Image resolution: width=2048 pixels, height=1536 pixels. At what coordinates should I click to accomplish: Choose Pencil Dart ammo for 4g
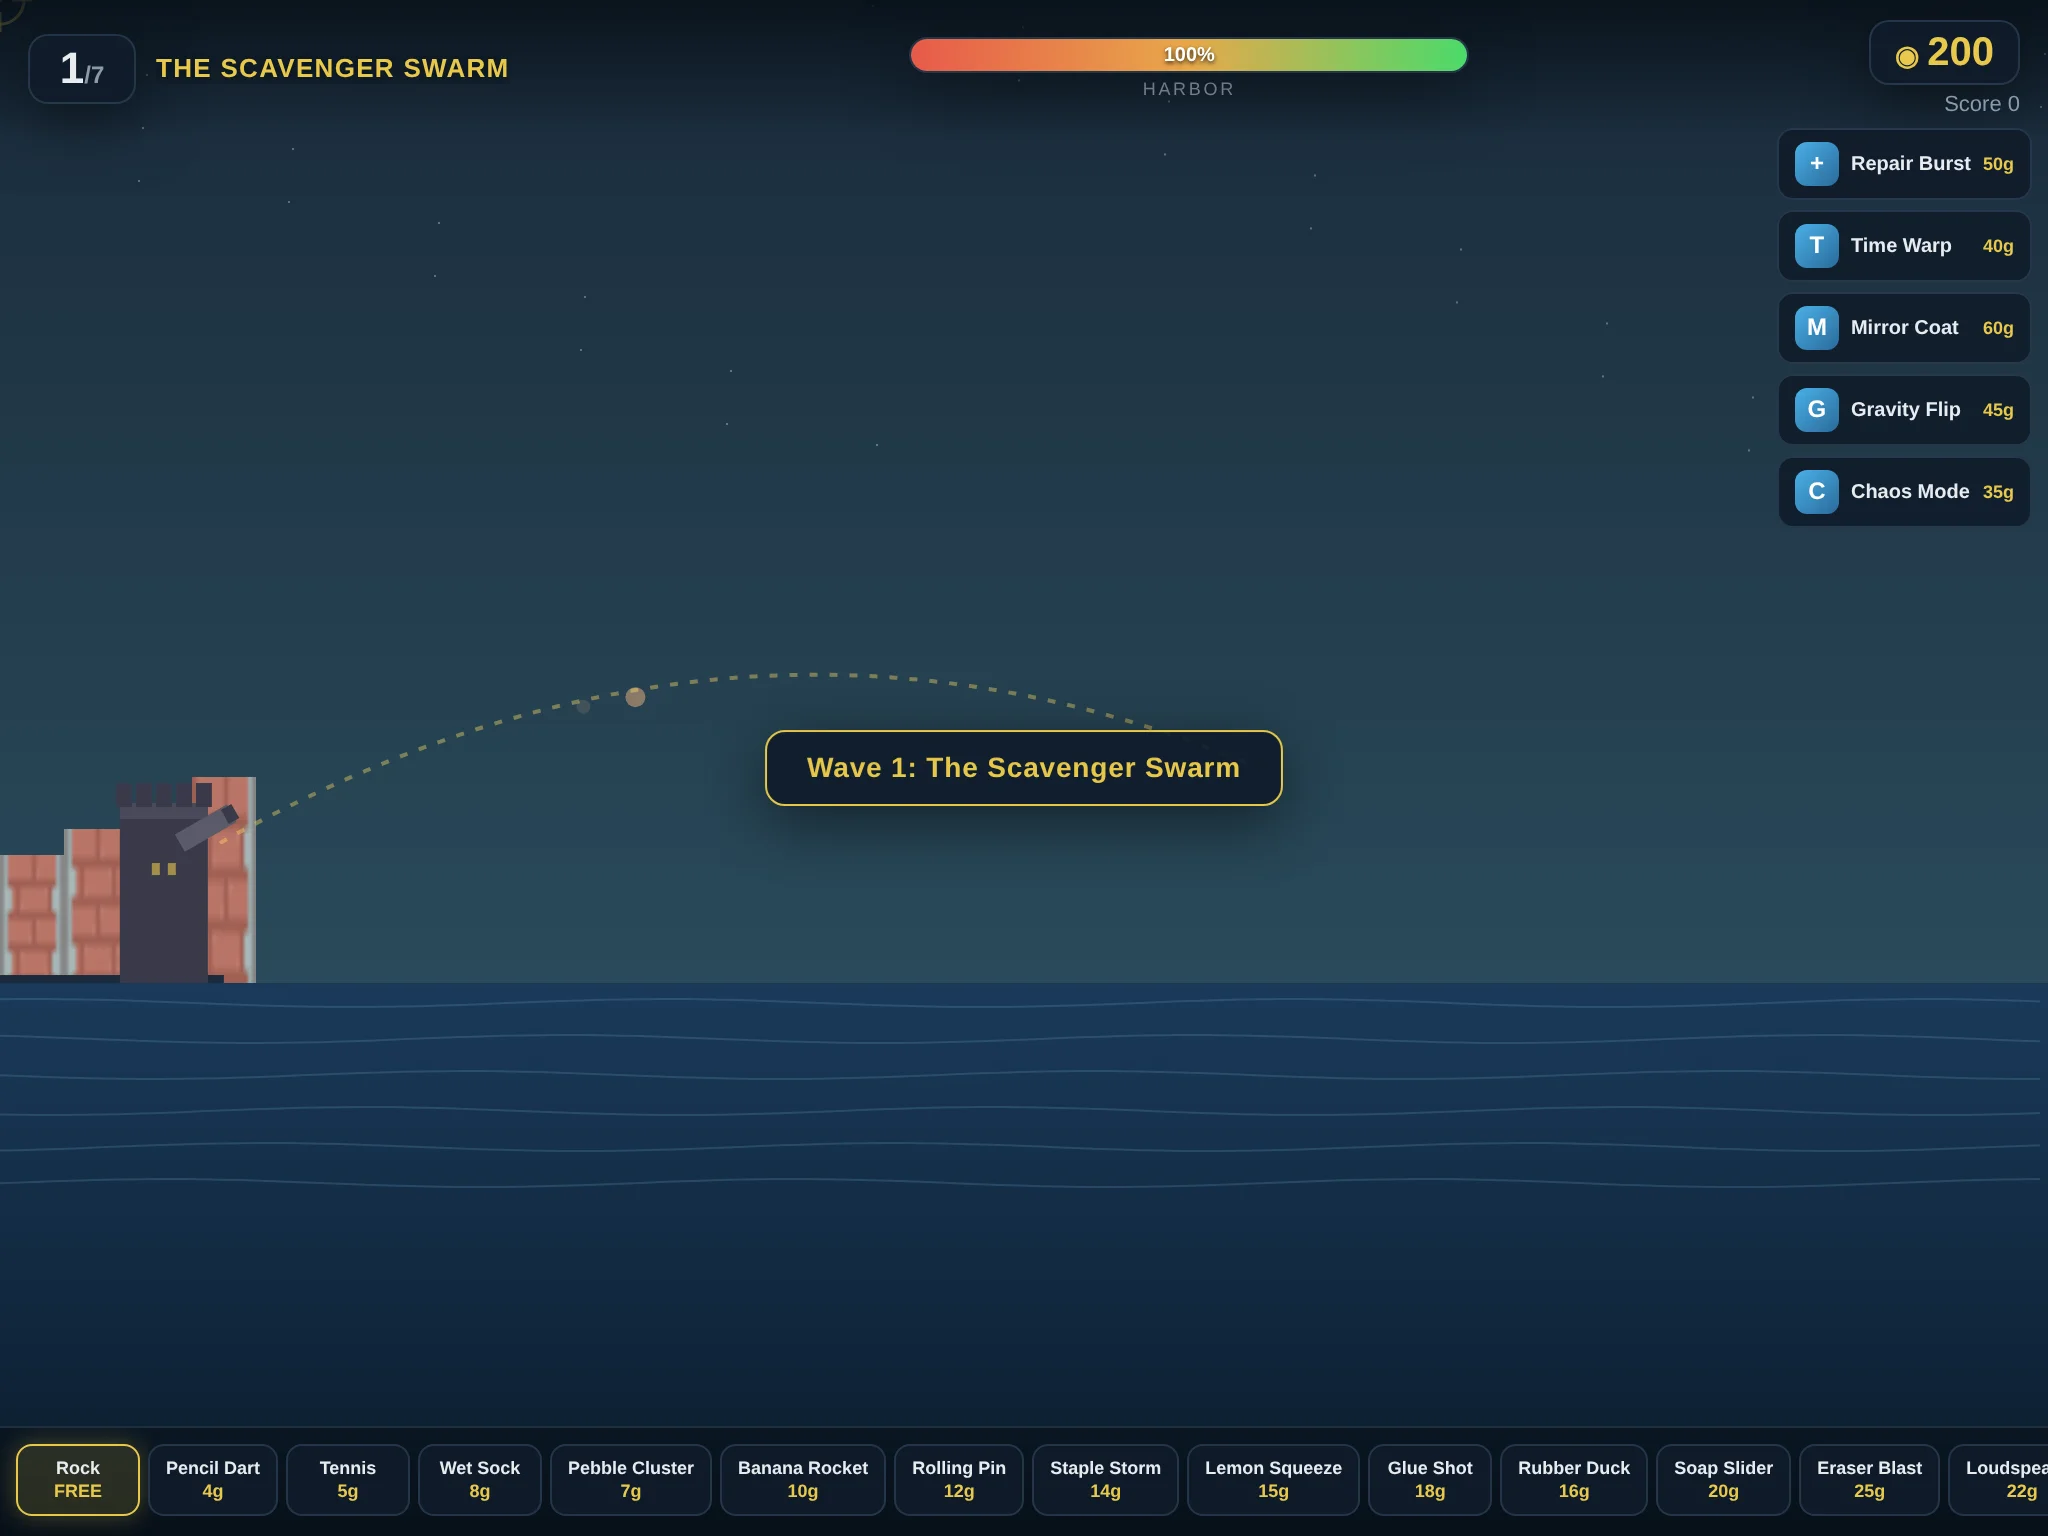point(213,1479)
